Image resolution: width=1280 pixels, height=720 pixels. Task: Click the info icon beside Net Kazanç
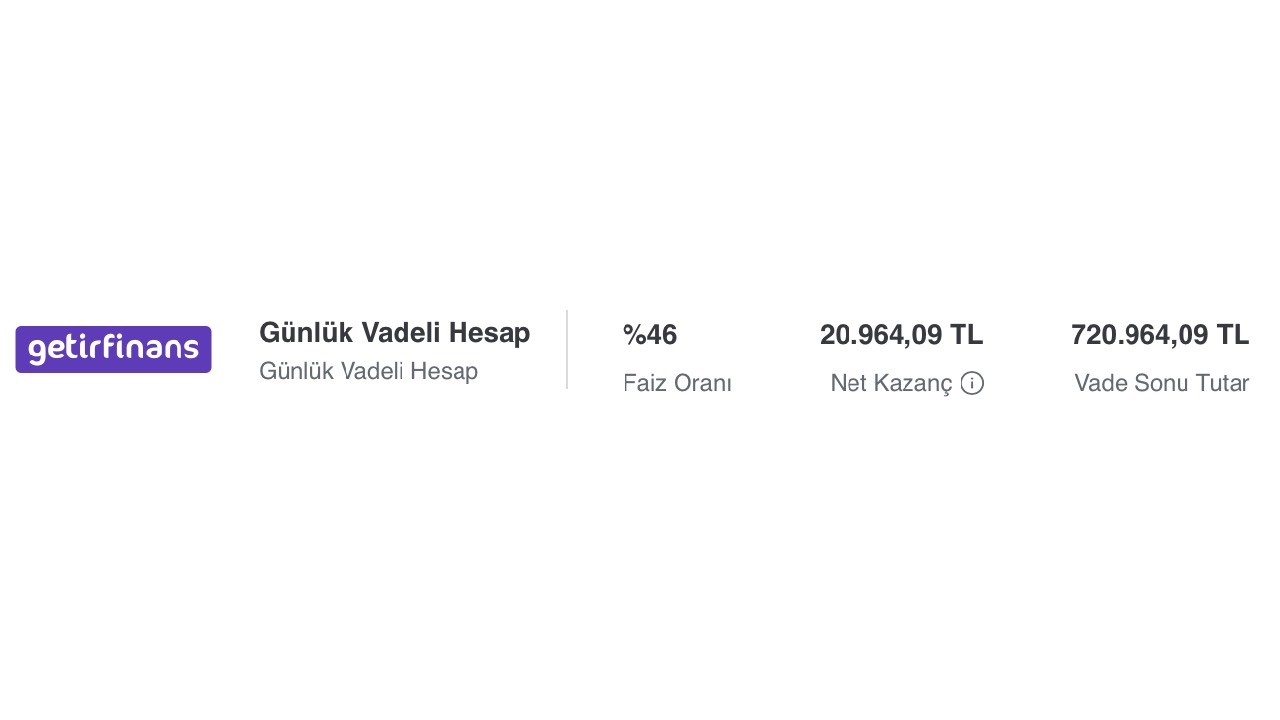point(972,383)
